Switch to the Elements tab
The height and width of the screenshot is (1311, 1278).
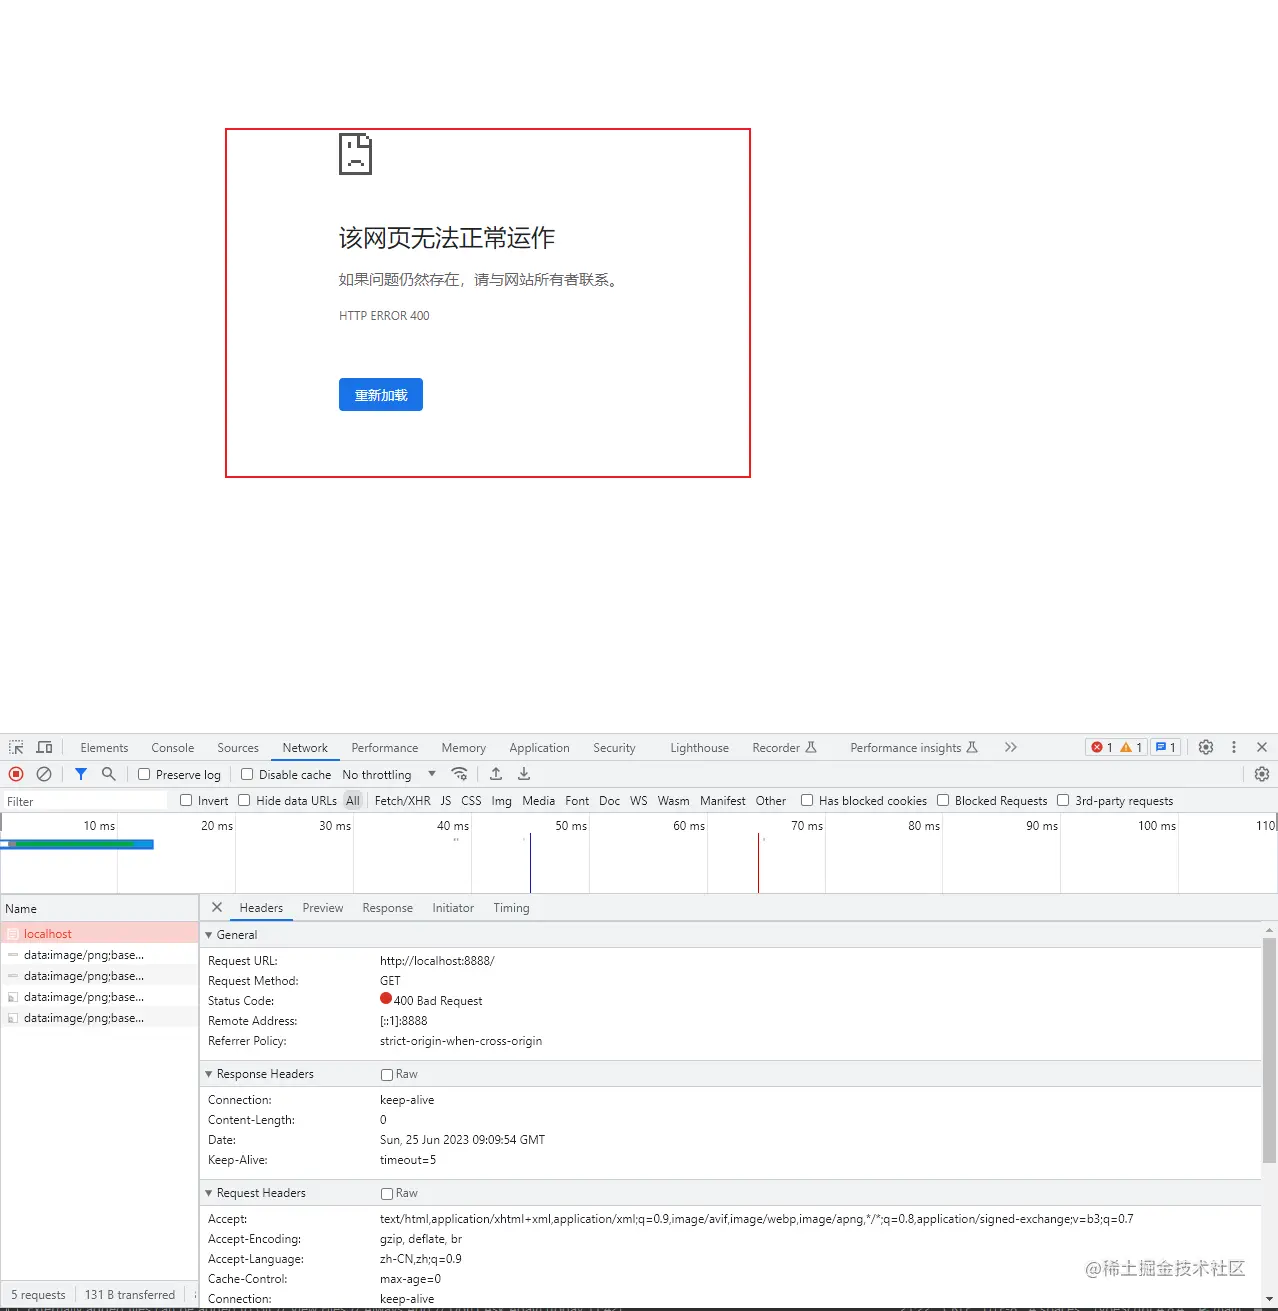pos(104,748)
